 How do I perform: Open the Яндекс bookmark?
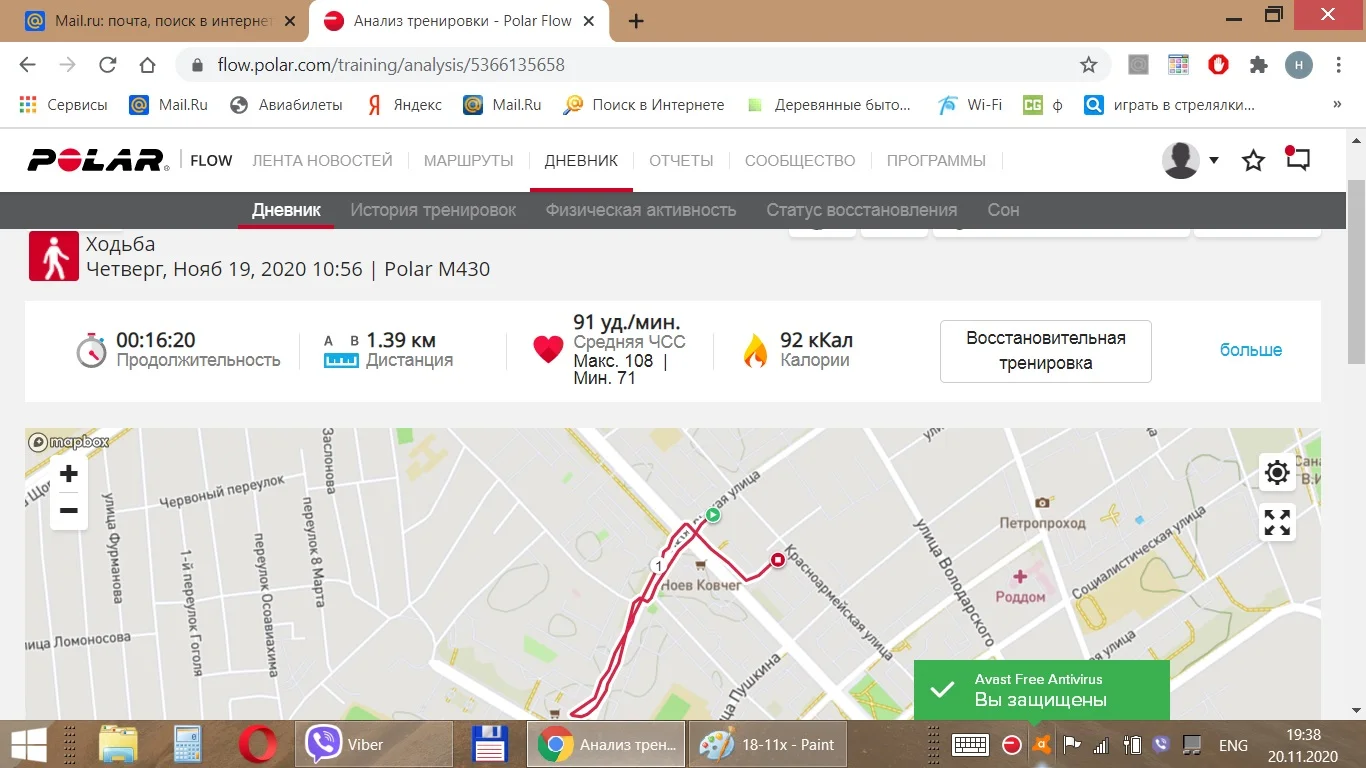404,104
